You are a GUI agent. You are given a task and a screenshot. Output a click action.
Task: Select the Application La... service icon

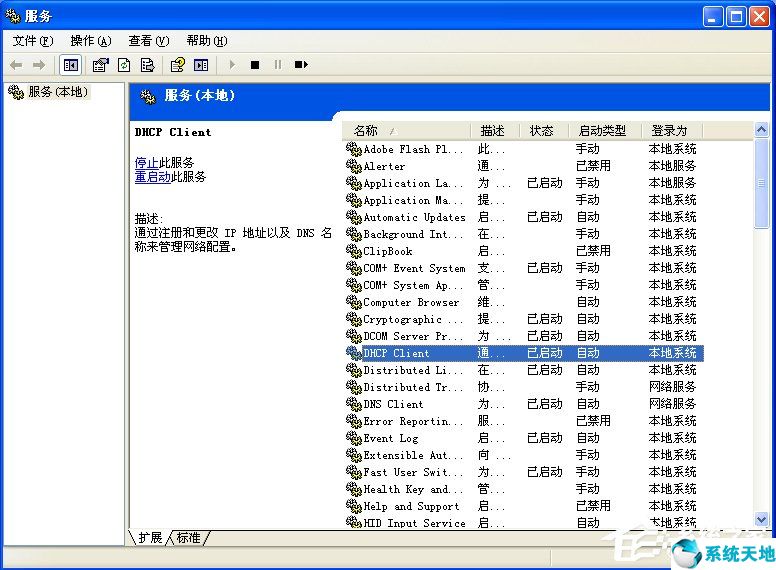[353, 183]
